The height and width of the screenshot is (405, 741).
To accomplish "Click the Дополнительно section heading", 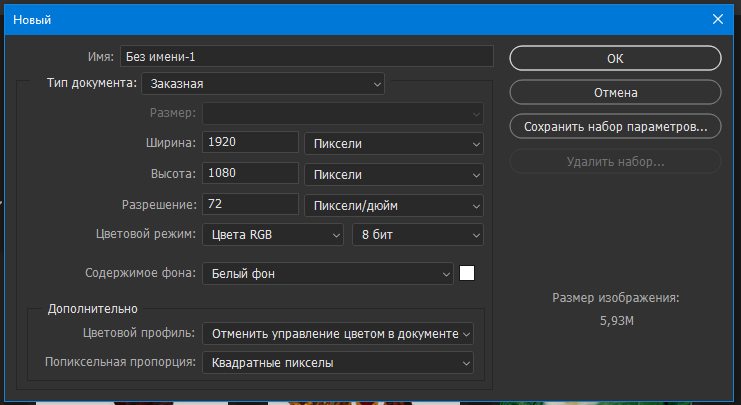I will [93, 309].
